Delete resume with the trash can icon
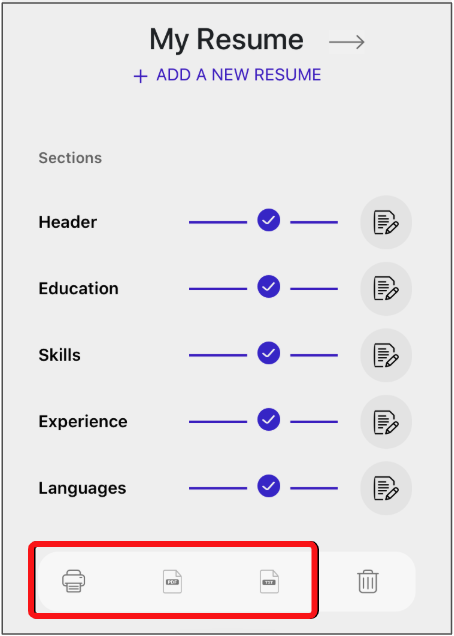The image size is (454, 636). click(368, 581)
